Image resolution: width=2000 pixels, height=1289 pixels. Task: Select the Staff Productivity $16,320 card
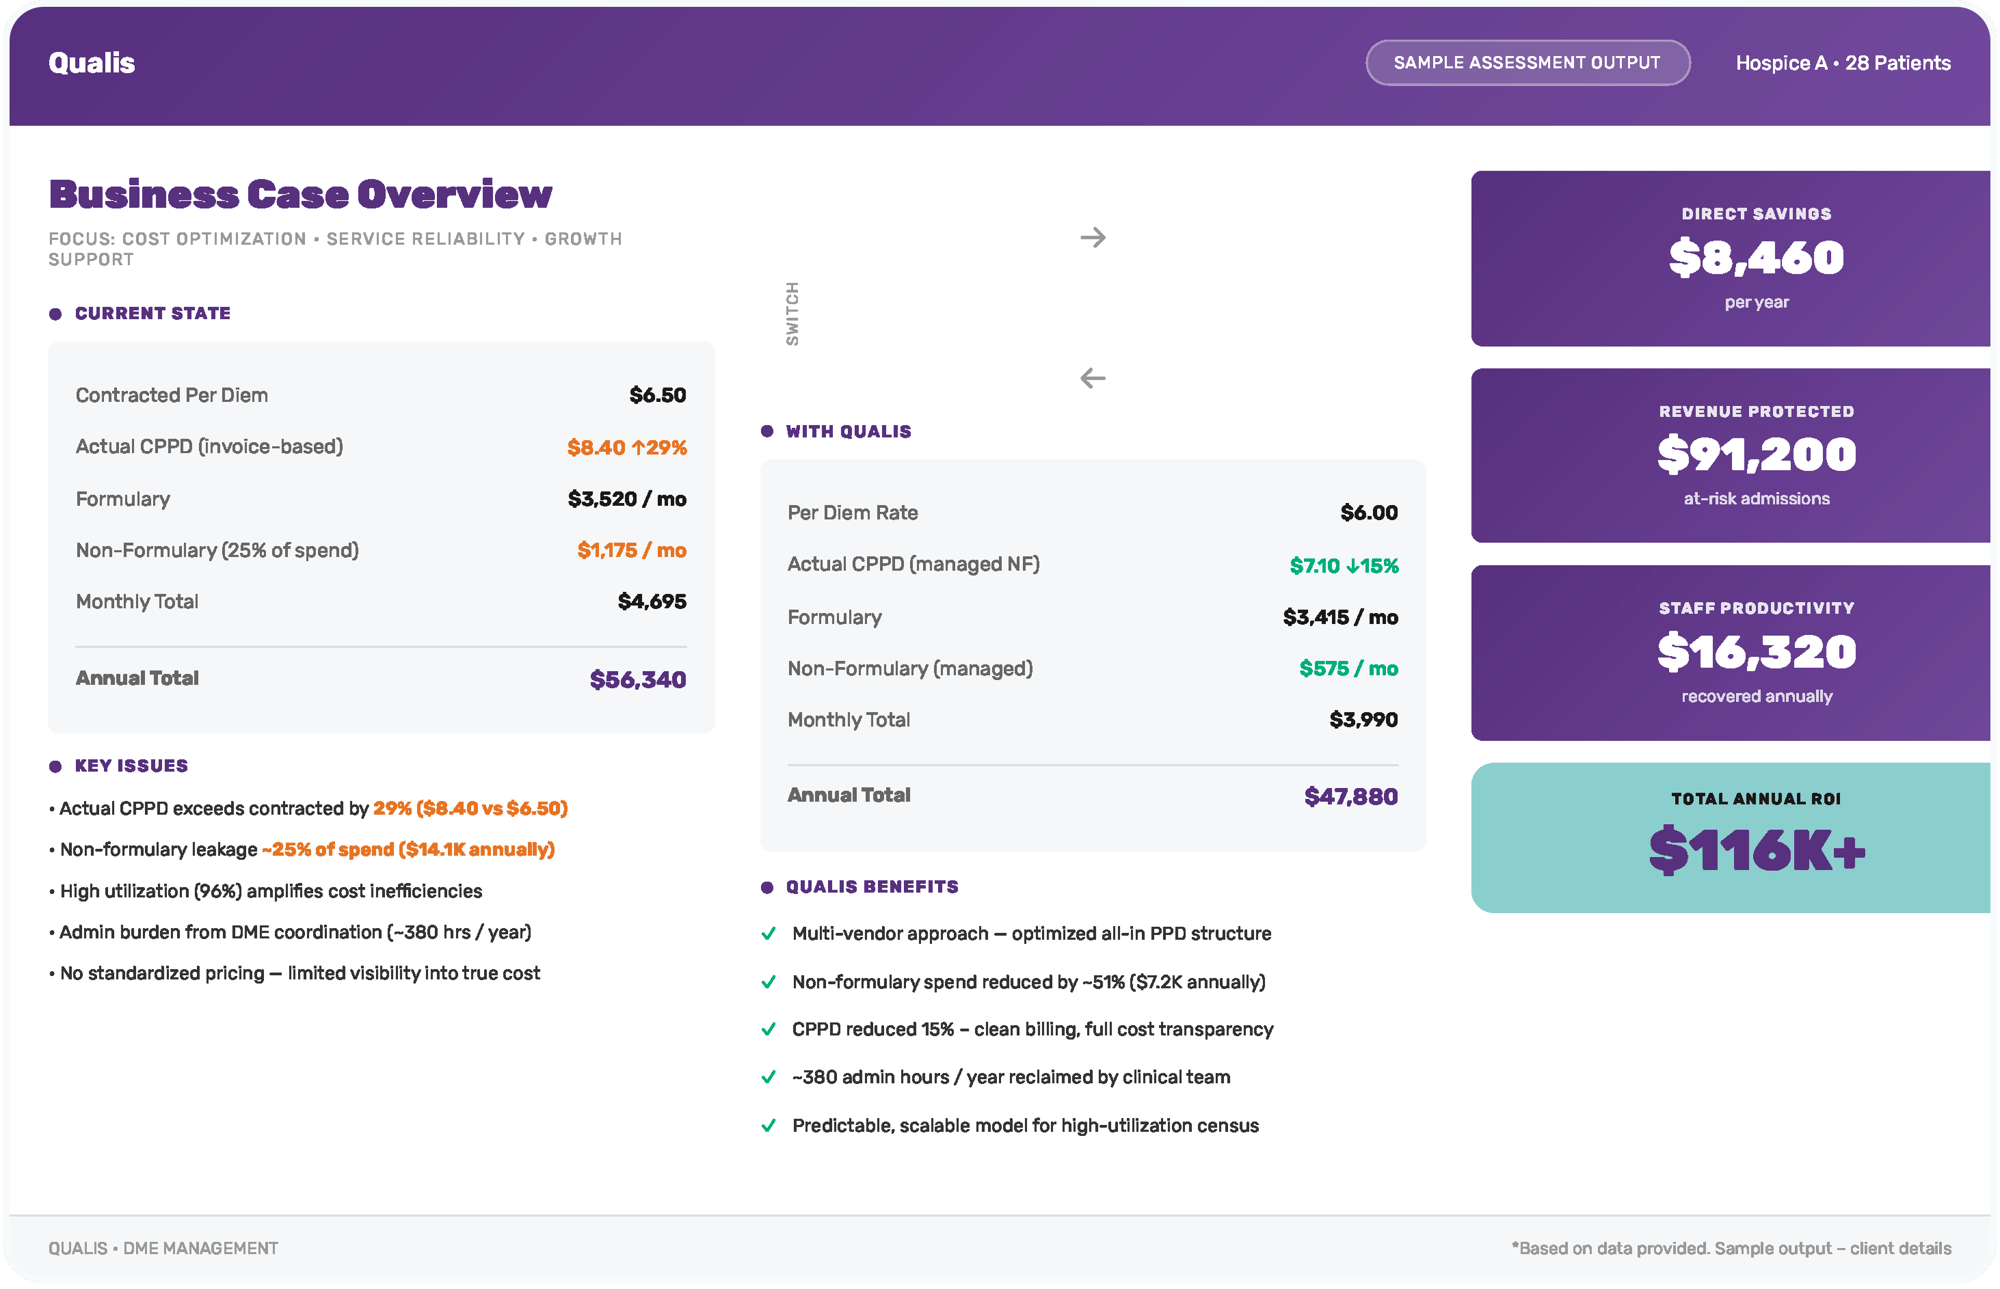coord(1730,653)
